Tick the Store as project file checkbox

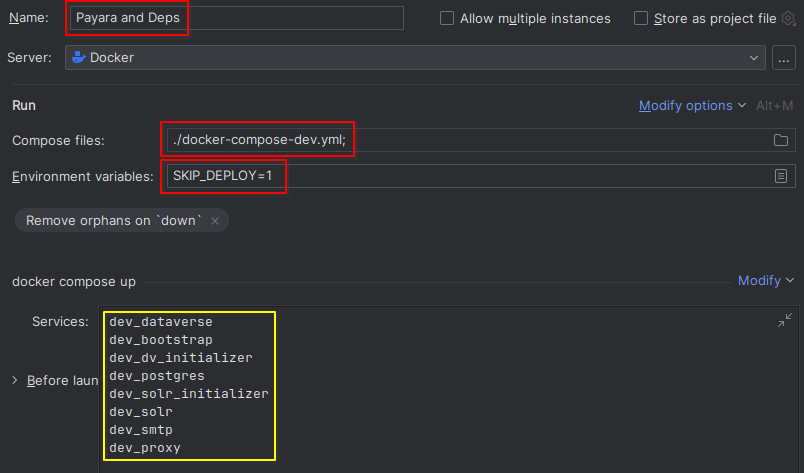641,19
